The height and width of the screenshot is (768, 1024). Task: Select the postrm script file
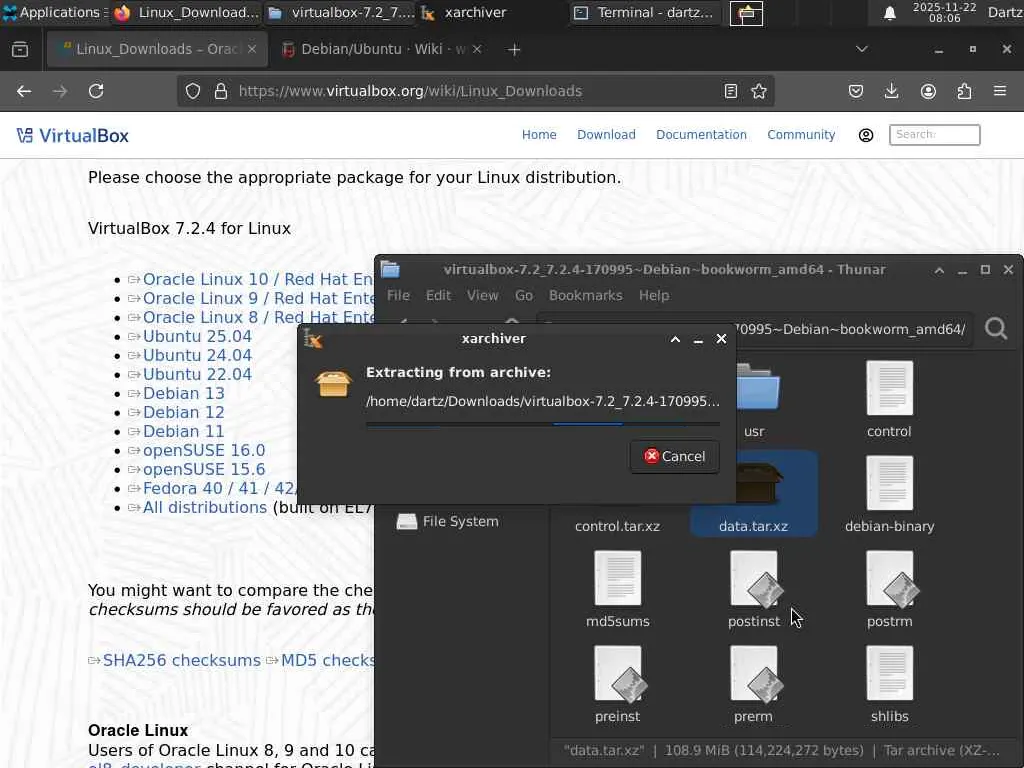pyautogui.click(x=889, y=588)
